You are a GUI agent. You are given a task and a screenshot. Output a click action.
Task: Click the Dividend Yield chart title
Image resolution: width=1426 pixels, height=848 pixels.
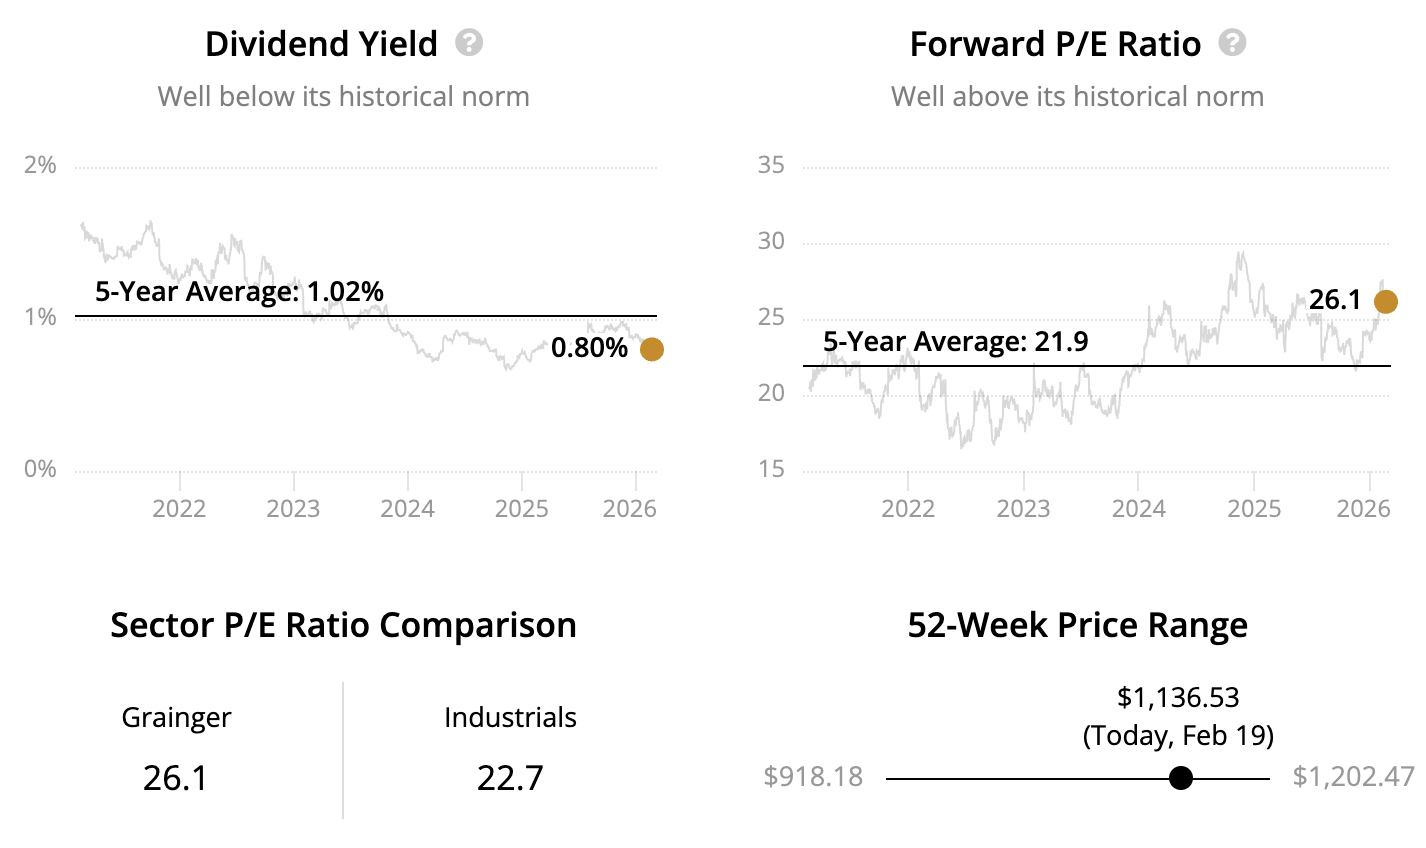coord(321,44)
